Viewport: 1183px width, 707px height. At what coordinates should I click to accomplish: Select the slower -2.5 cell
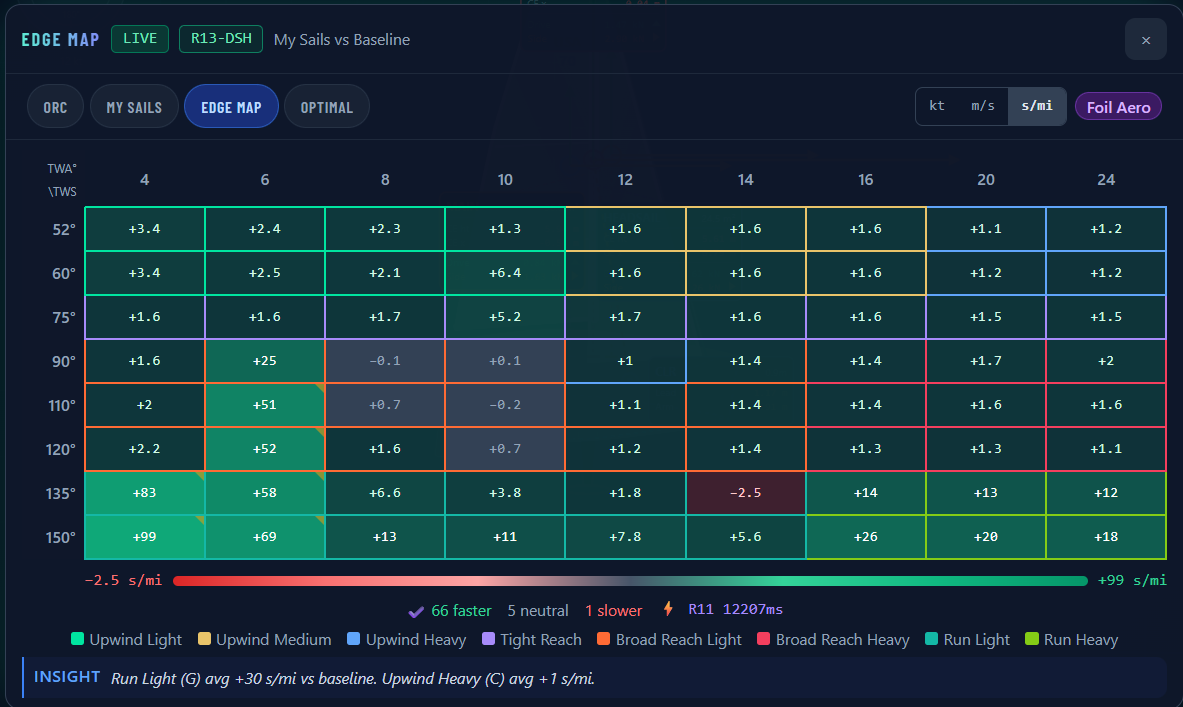coord(745,493)
